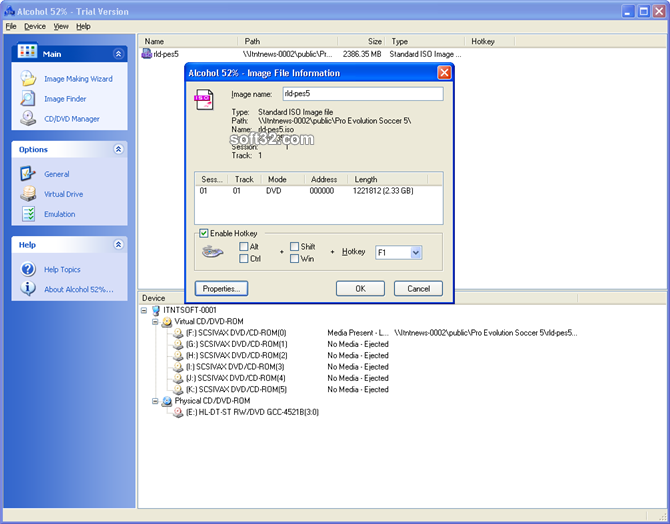Open the Help menu
Viewport: 670px width, 524px height.
point(83,26)
